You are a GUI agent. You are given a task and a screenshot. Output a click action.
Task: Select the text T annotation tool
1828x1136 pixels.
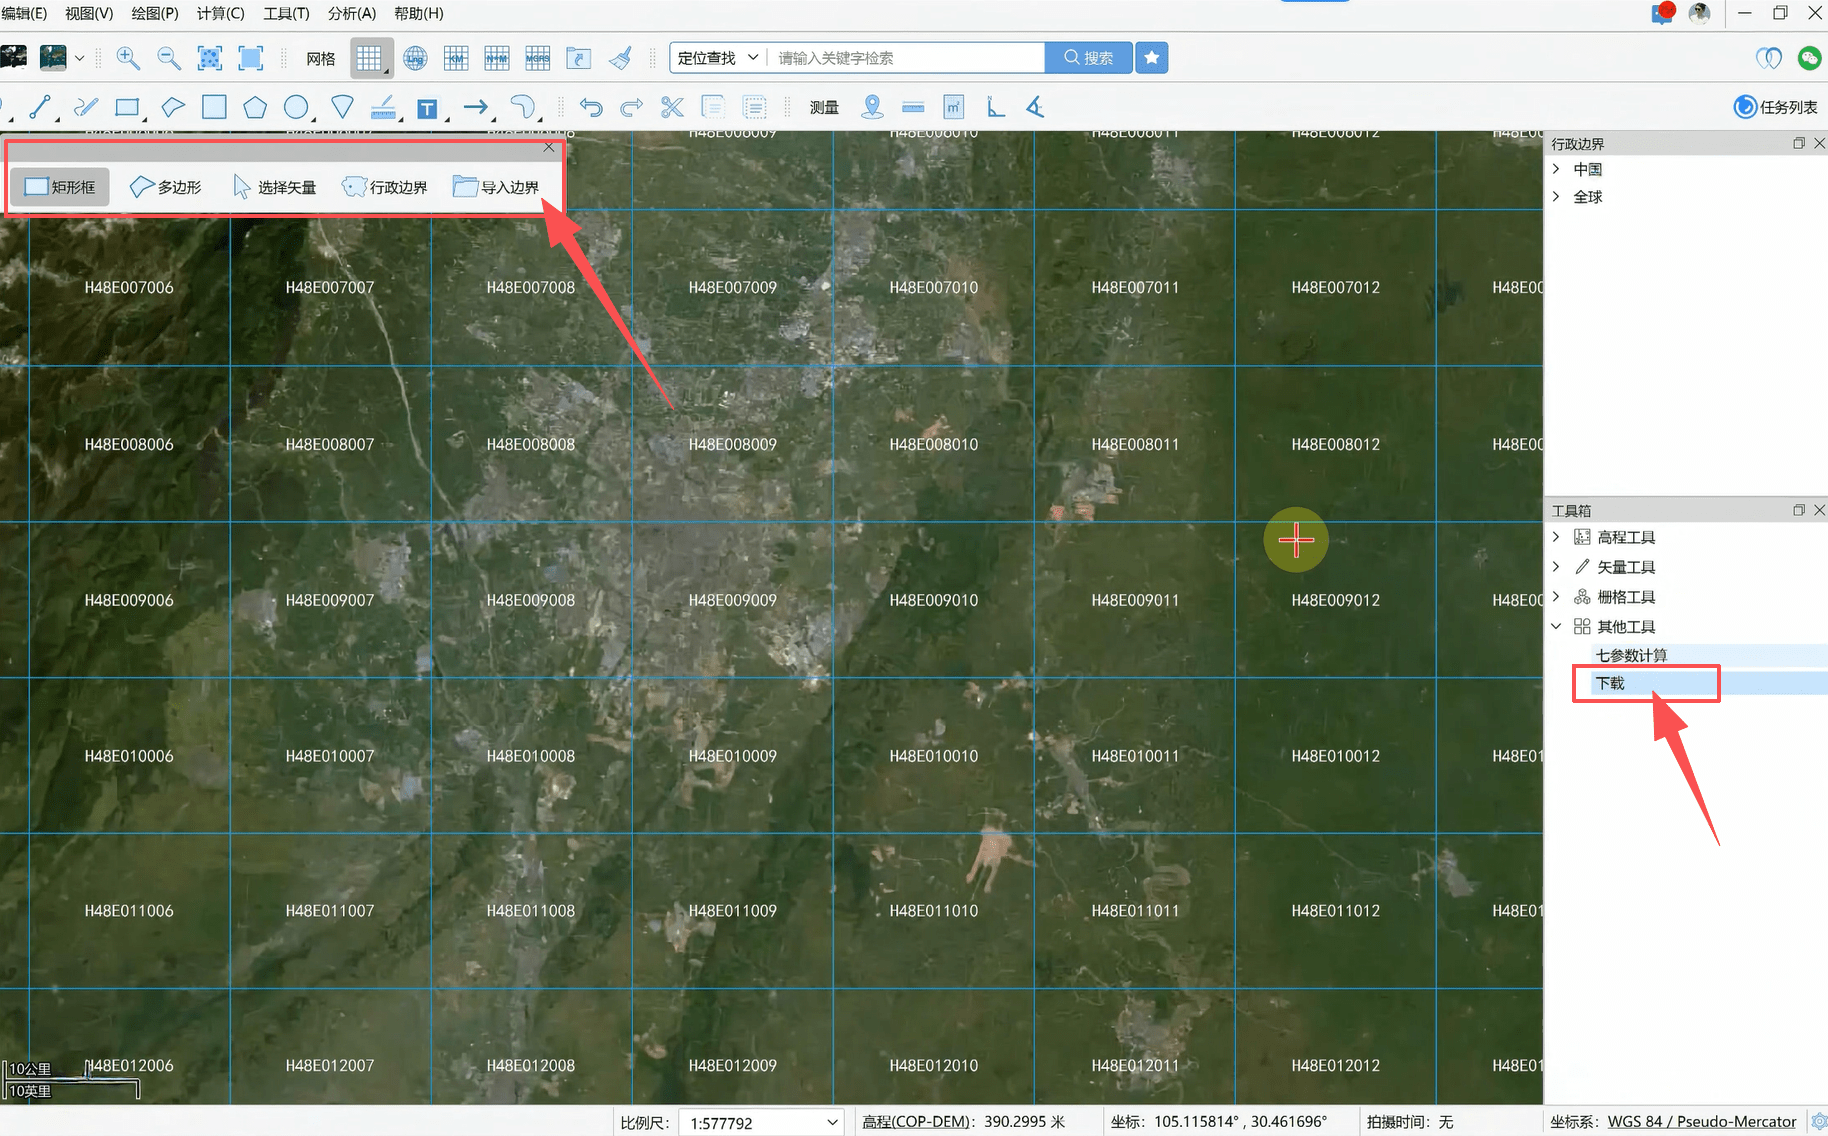point(428,108)
